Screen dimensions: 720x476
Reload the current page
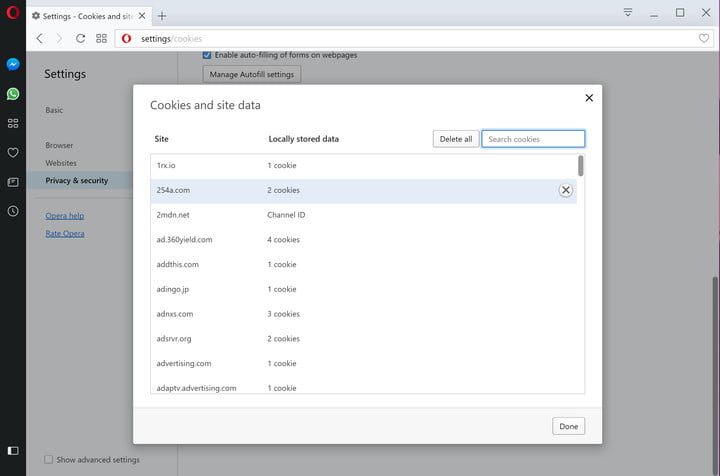[80, 38]
